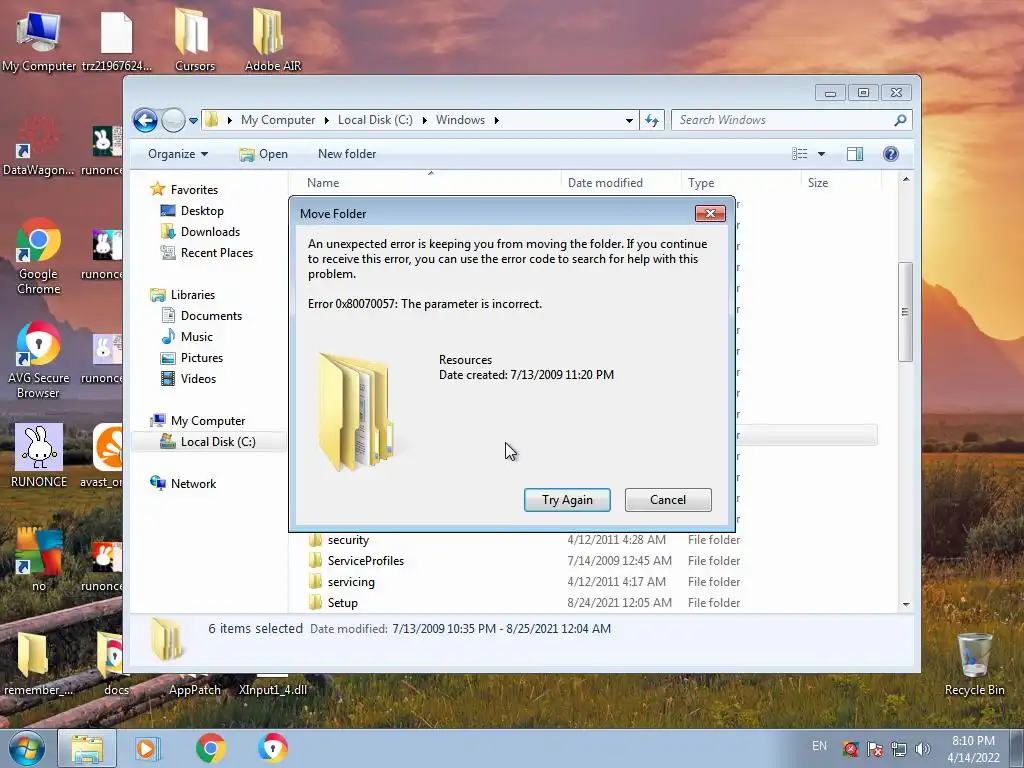
Task: Open the Organize menu
Action: click(178, 154)
